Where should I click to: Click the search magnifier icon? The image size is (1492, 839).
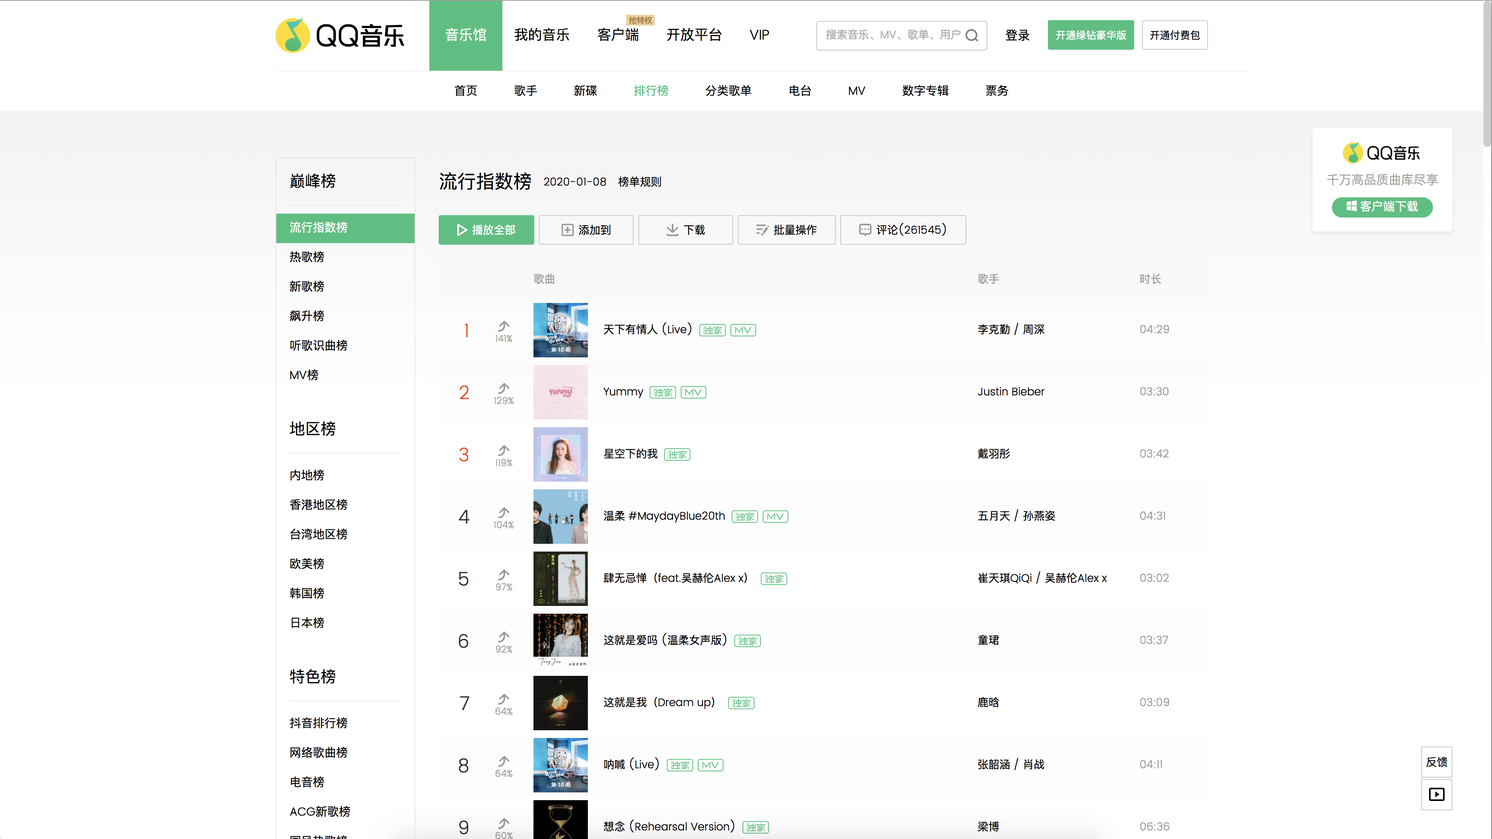pos(971,35)
